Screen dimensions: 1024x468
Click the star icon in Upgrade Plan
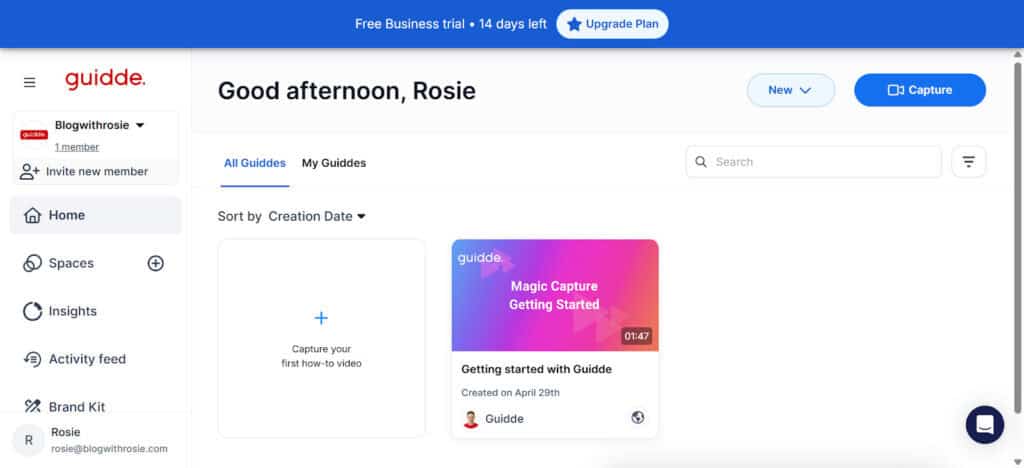tap(574, 25)
